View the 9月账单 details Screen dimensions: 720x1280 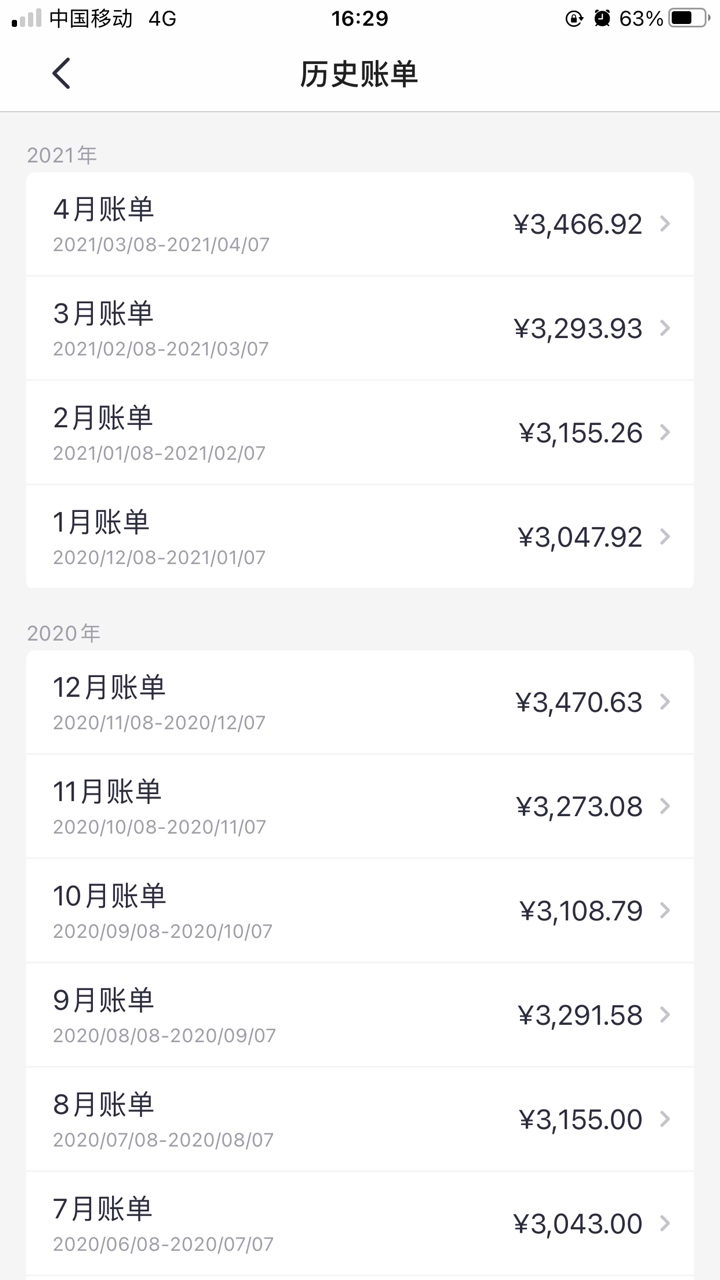tap(360, 1015)
